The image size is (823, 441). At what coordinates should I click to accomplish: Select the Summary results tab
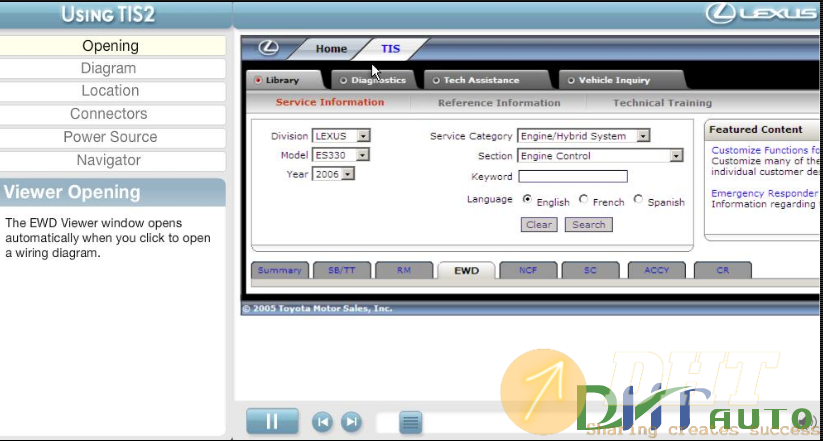point(279,270)
